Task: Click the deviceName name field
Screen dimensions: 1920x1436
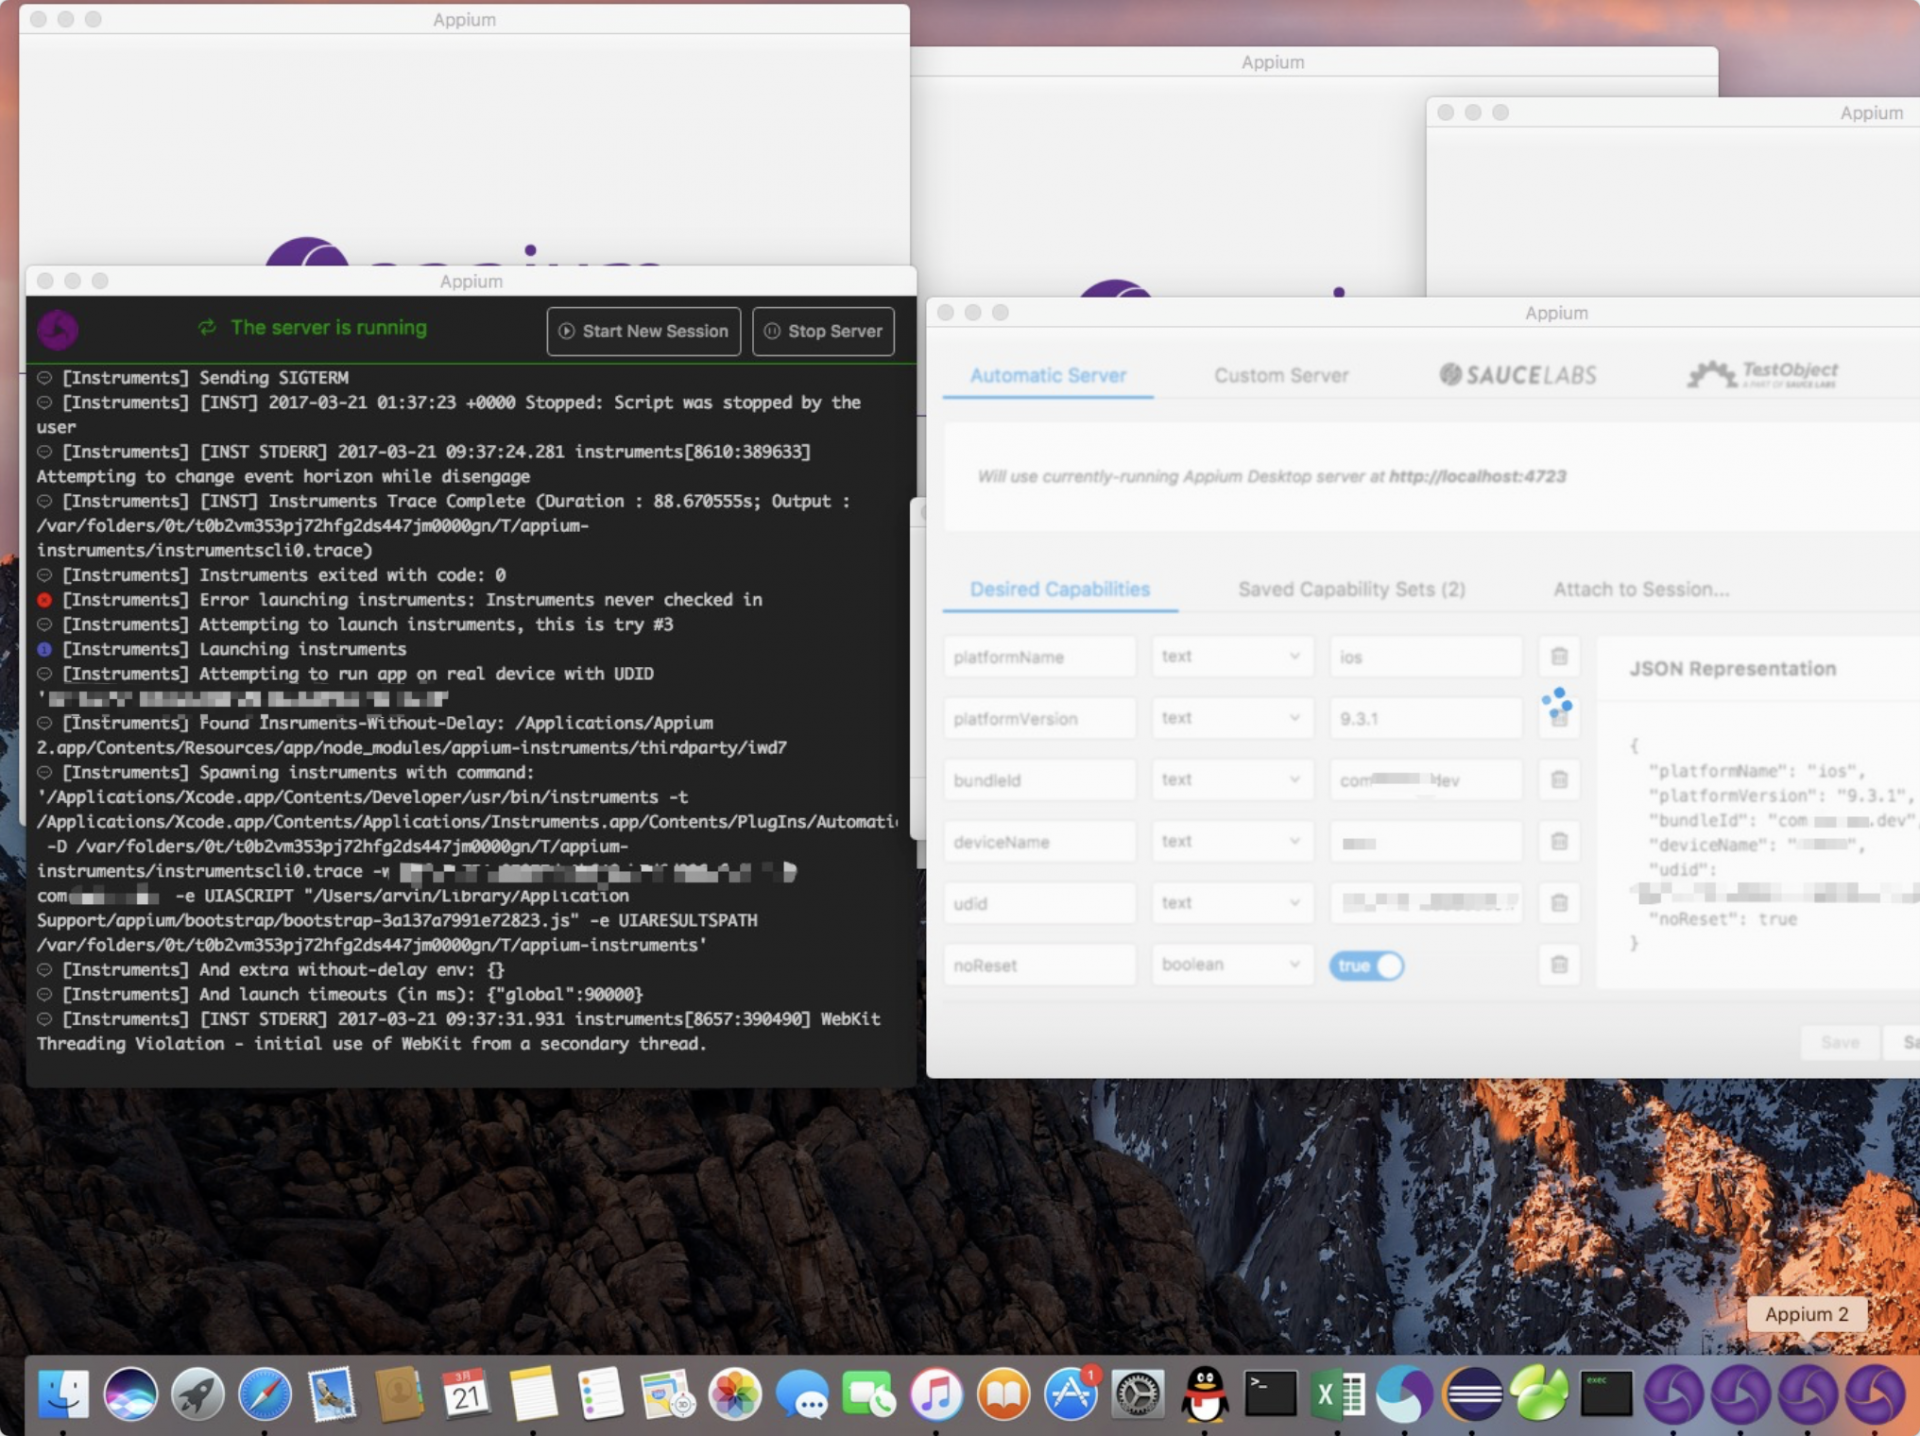Action: tap(1039, 842)
